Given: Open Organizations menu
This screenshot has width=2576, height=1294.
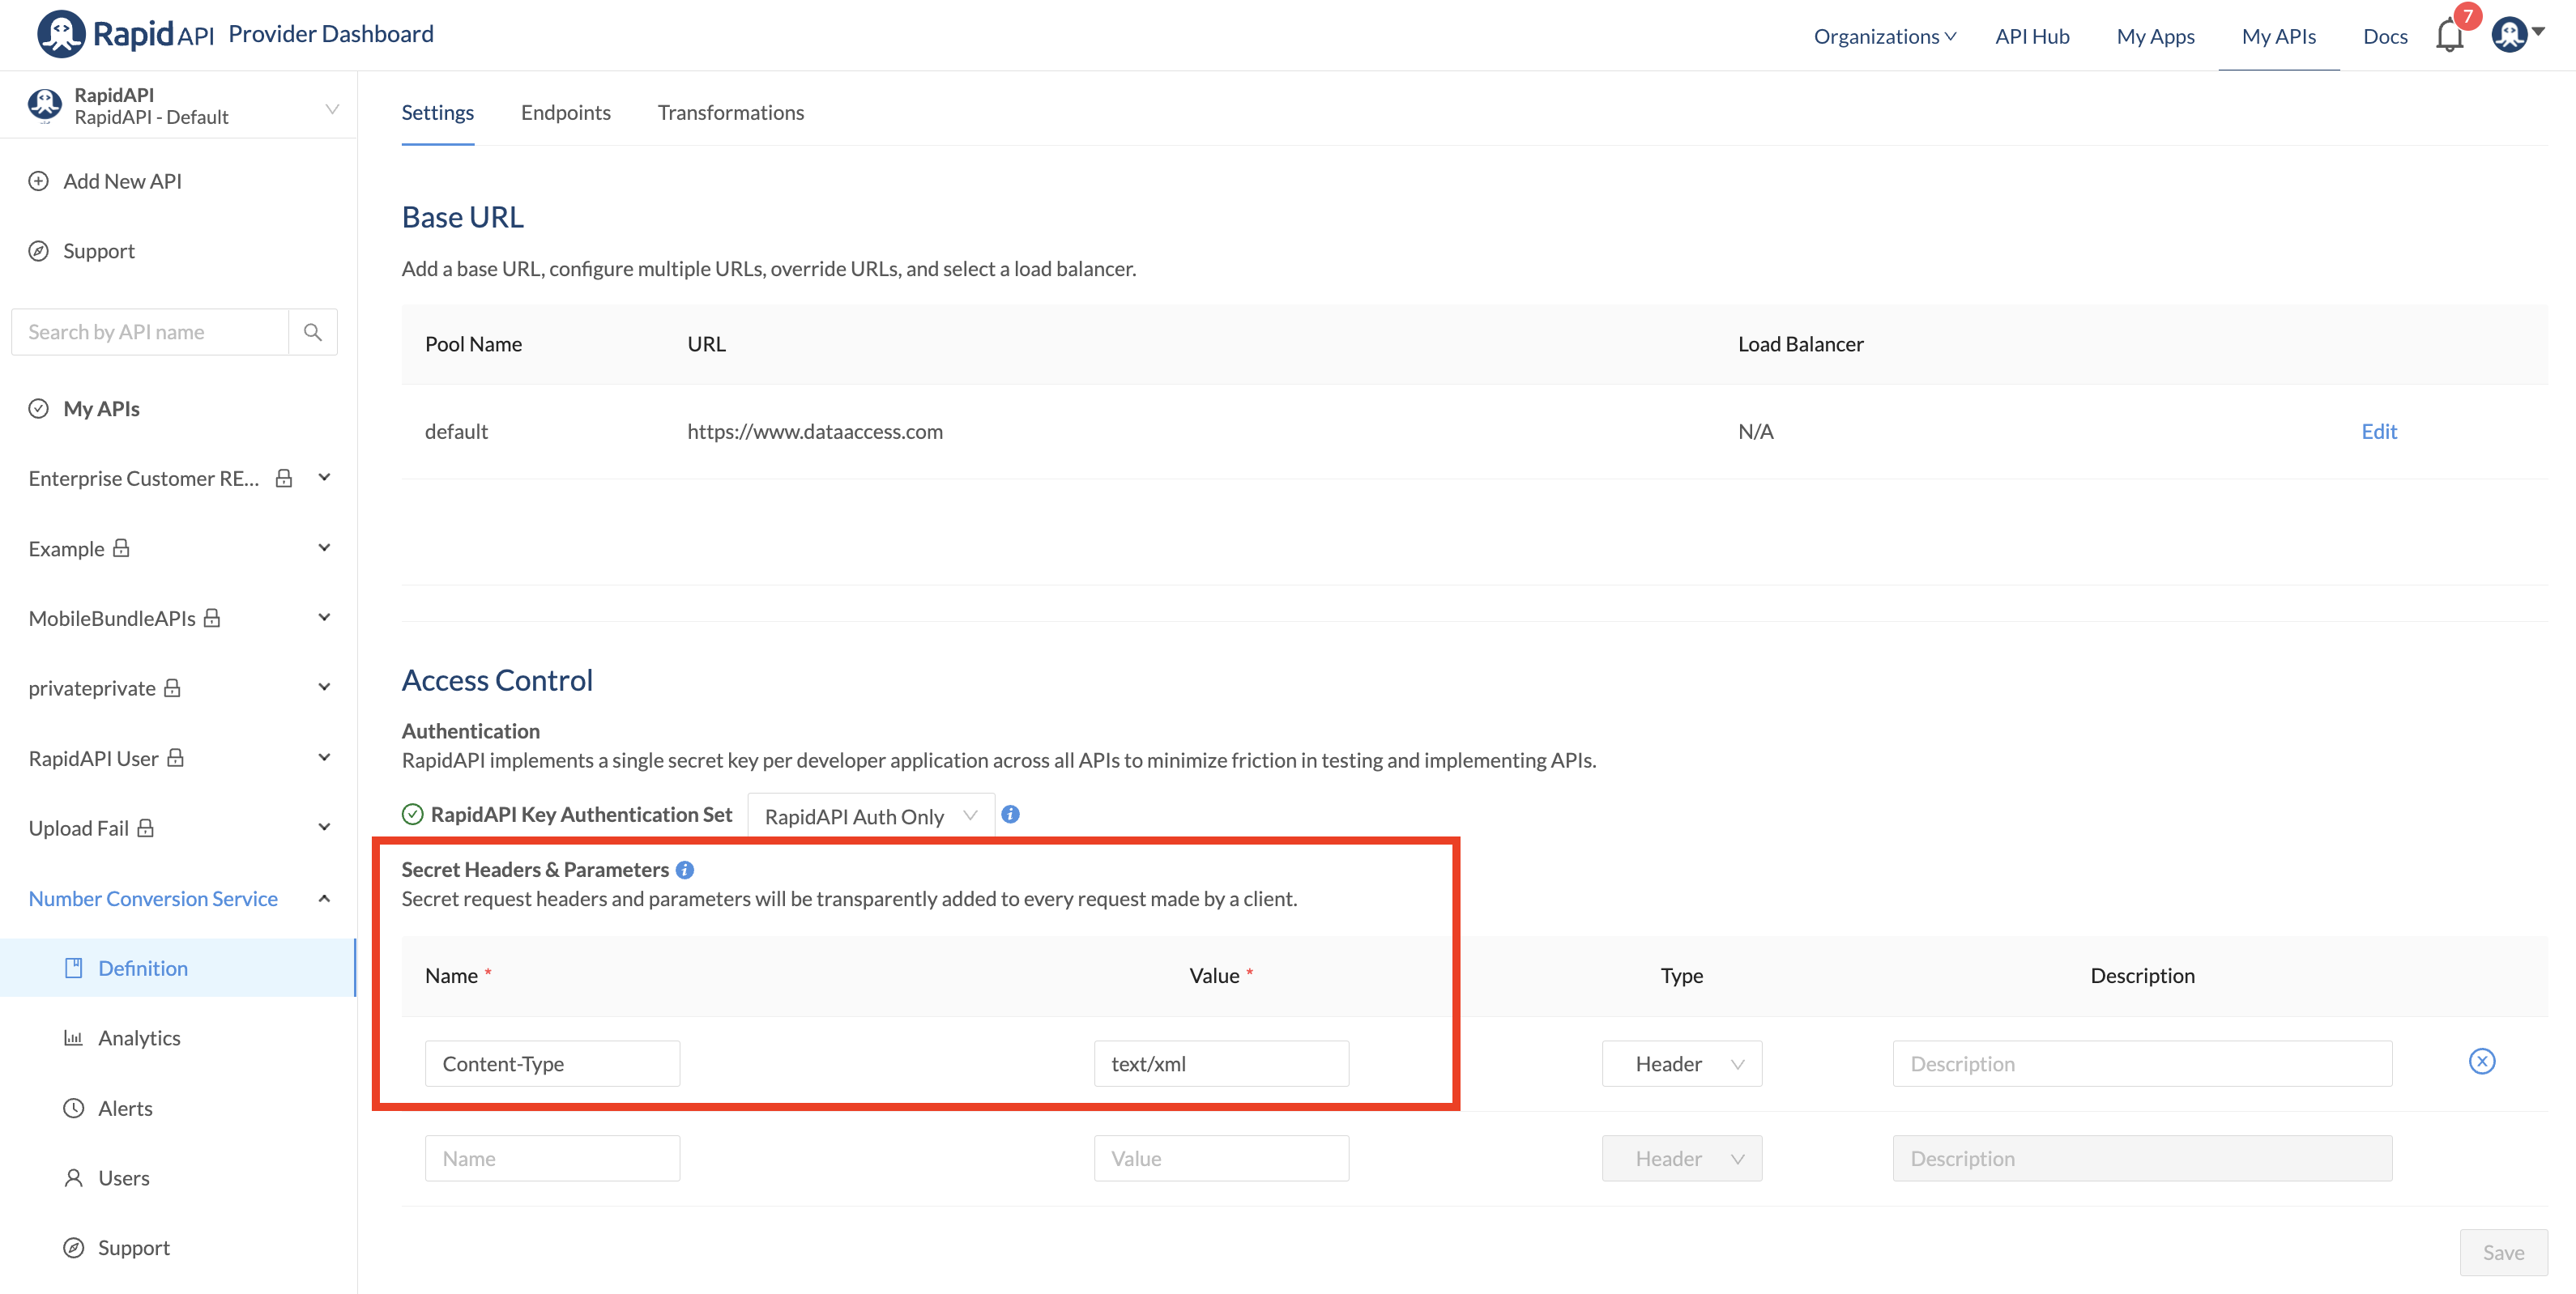Looking at the screenshot, I should coord(1884,36).
